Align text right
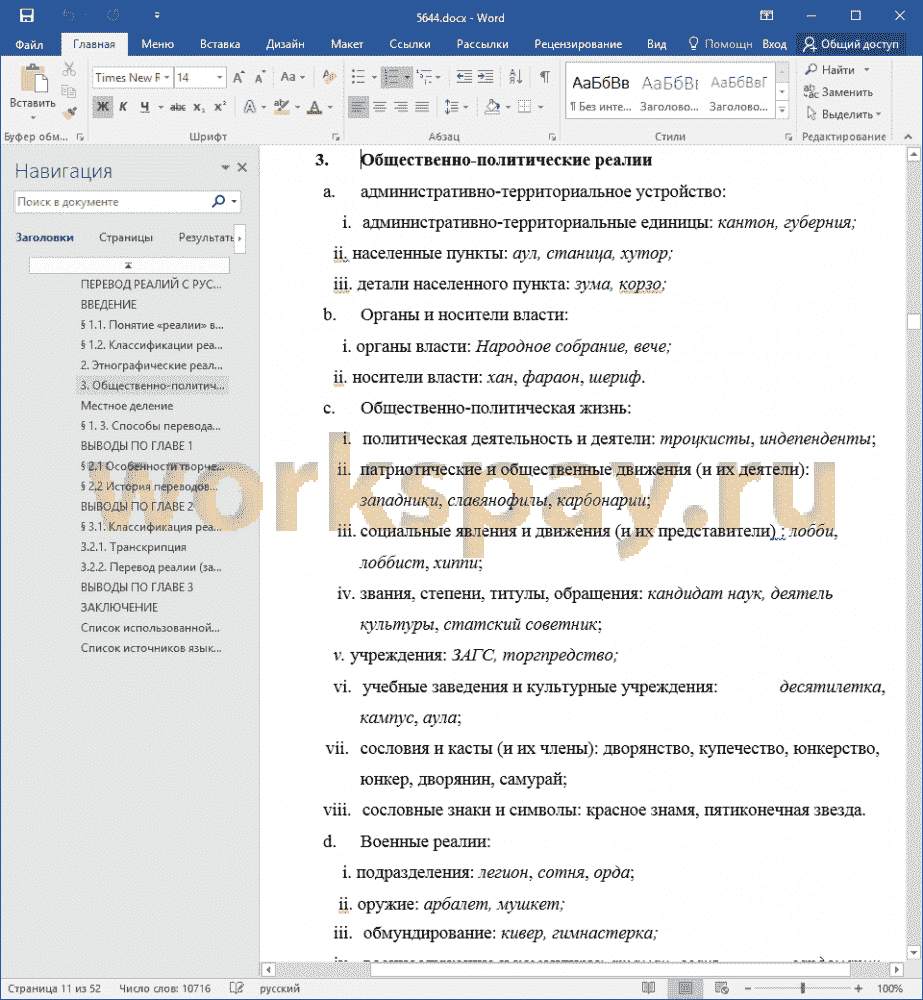The width and height of the screenshot is (923, 1000). pyautogui.click(x=401, y=107)
